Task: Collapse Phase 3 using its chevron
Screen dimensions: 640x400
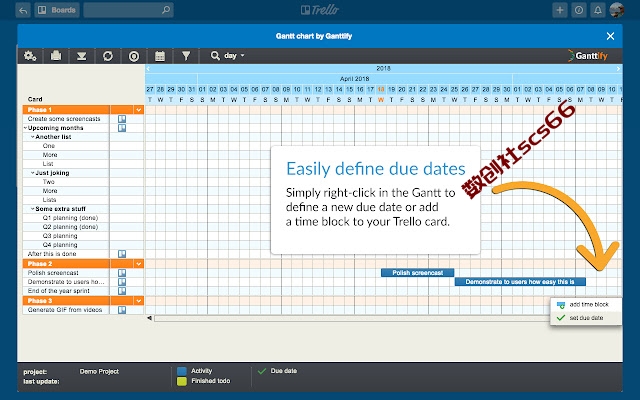Action: [138, 301]
